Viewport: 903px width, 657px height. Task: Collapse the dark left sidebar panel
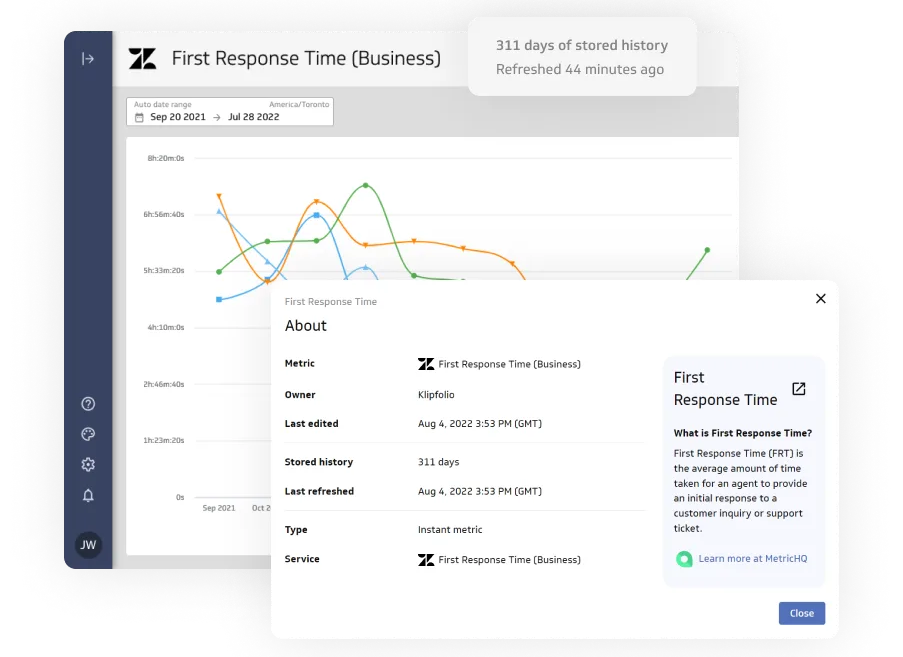[x=88, y=58]
